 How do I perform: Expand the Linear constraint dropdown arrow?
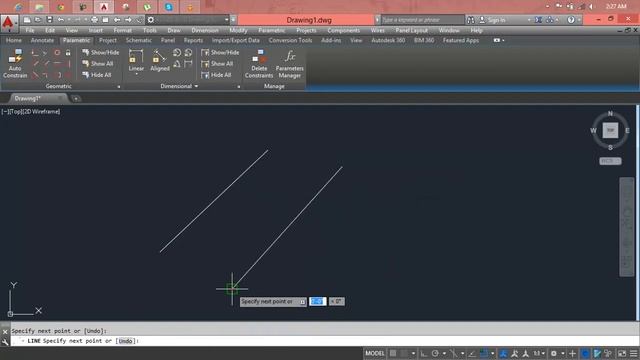(136, 74)
